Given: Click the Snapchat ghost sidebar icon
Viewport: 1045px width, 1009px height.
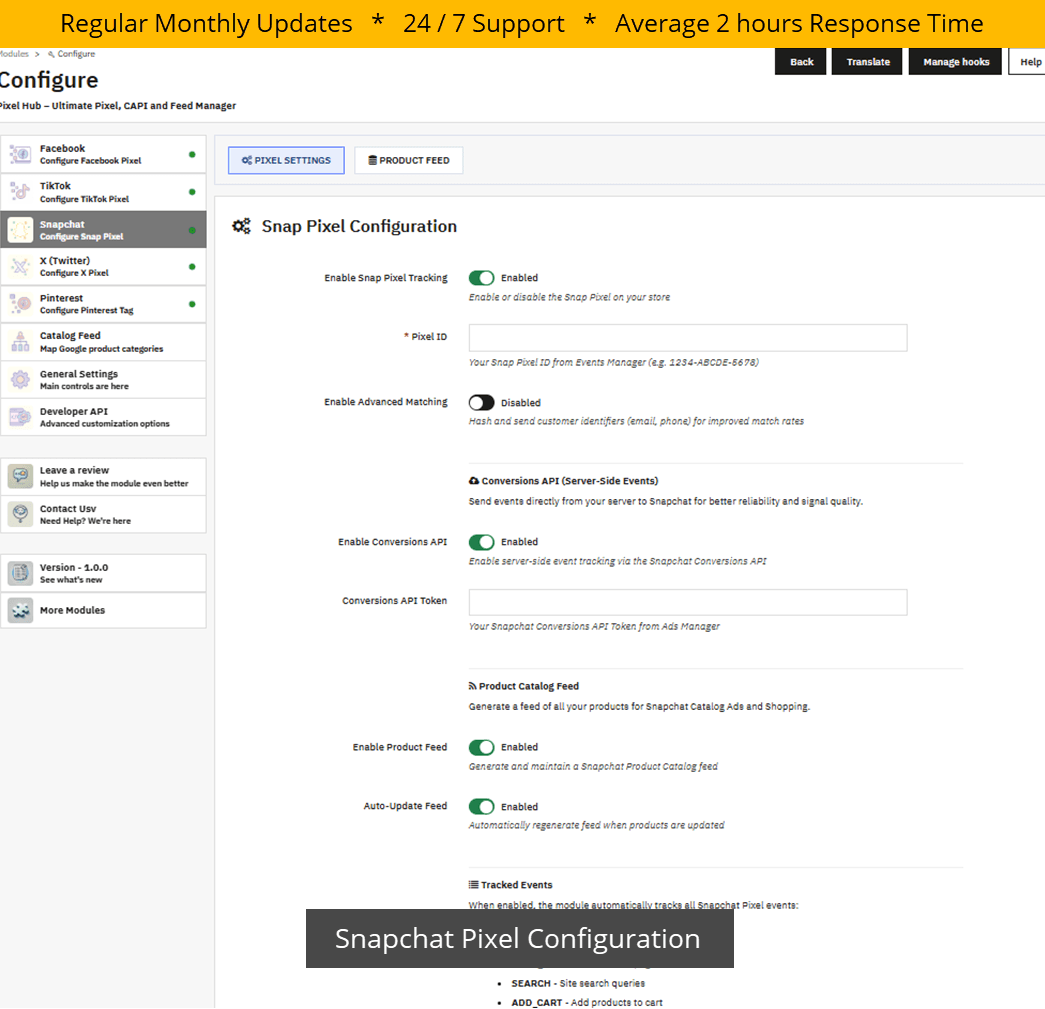Looking at the screenshot, I should coord(20,230).
